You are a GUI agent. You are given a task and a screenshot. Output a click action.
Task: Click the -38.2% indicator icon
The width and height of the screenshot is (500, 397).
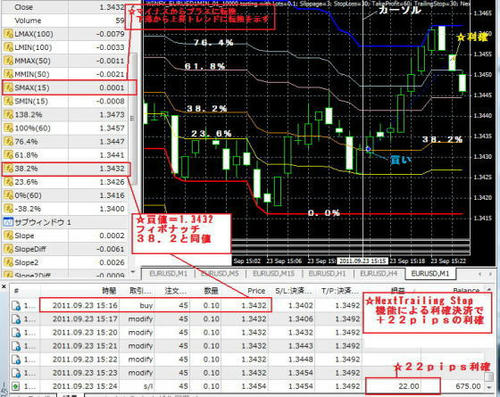(8, 209)
